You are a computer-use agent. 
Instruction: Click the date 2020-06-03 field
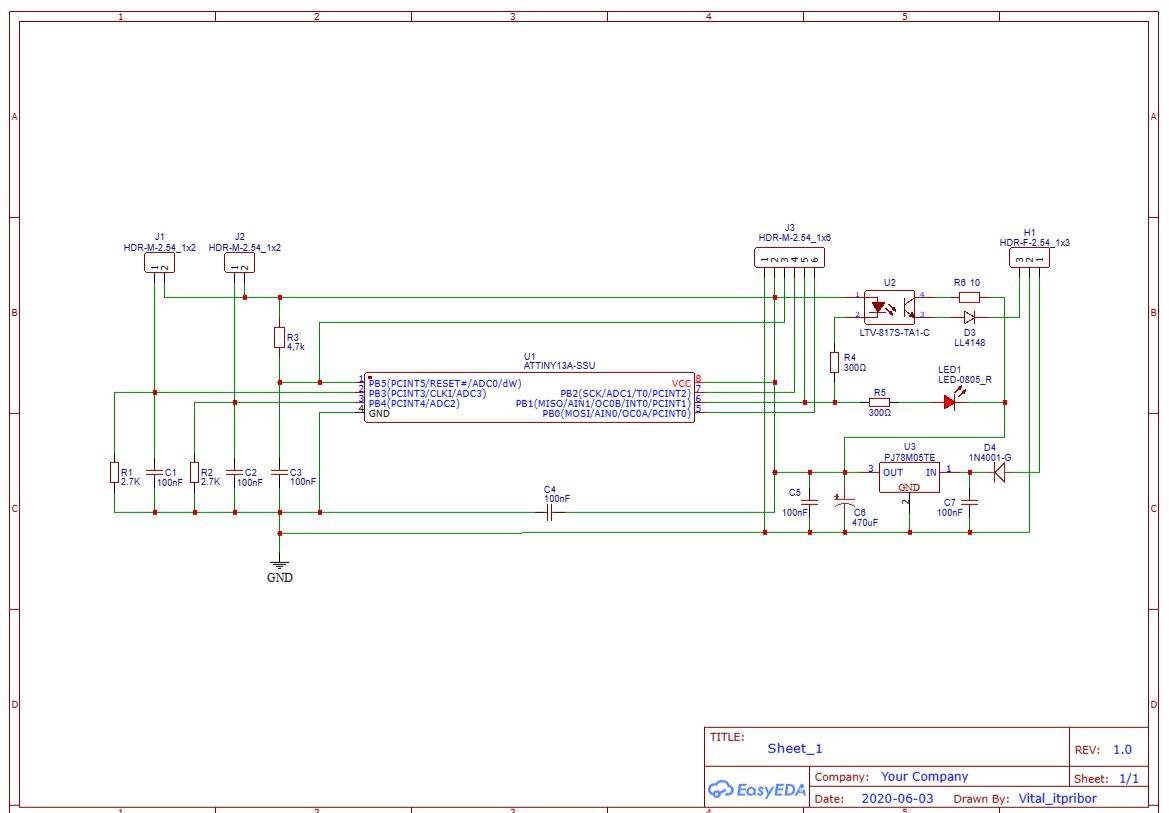coord(898,798)
